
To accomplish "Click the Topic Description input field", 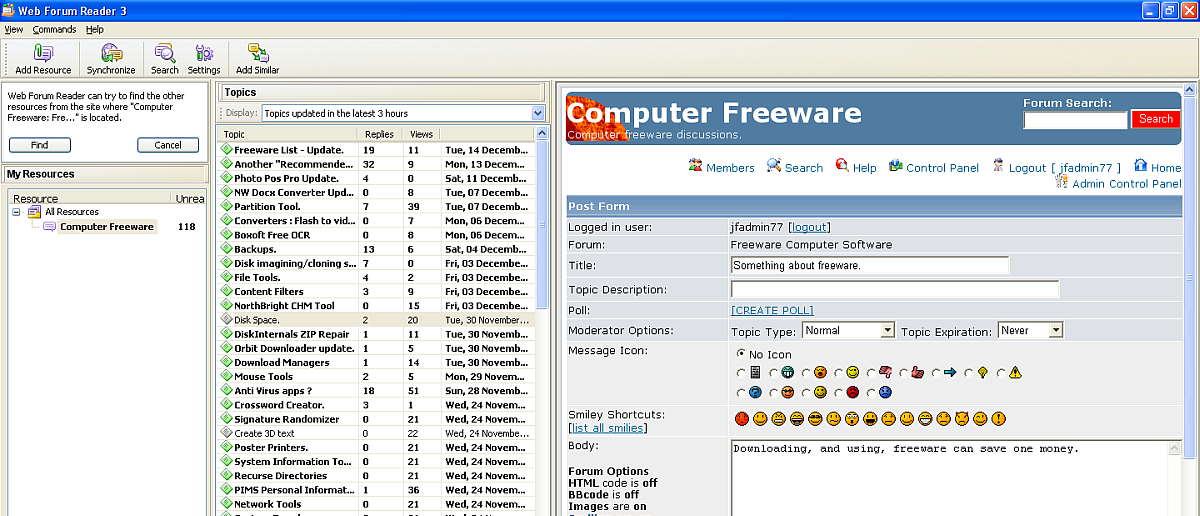I will [x=895, y=289].
